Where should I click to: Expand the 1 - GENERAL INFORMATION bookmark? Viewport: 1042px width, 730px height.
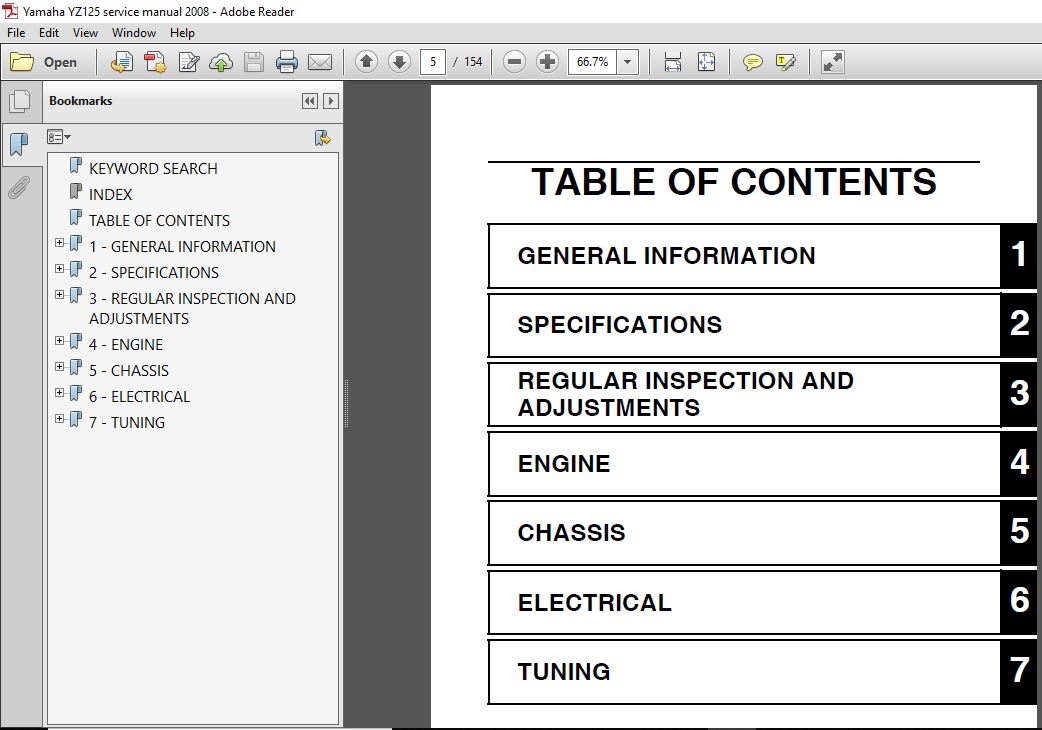60,243
